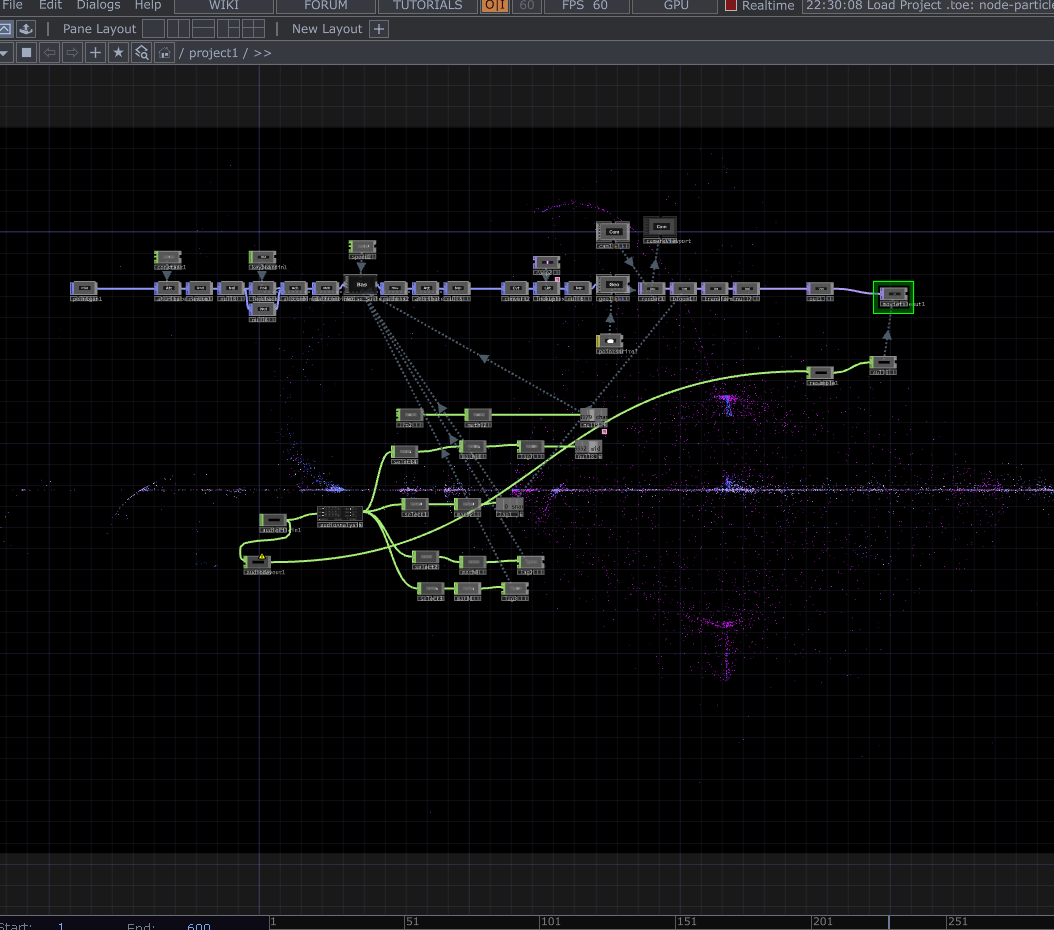This screenshot has width=1054, height=930.
Task: Click the operator search magnifier icon
Action: pos(141,52)
